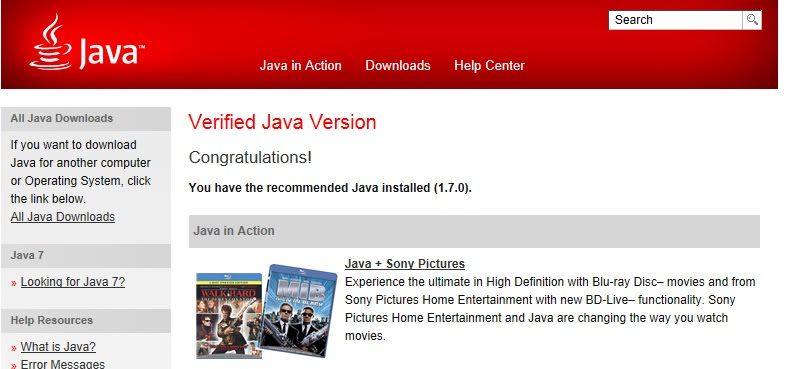Click the Walk Hard Blu-ray cover thumbnail
The image size is (797, 369).
click(x=229, y=315)
